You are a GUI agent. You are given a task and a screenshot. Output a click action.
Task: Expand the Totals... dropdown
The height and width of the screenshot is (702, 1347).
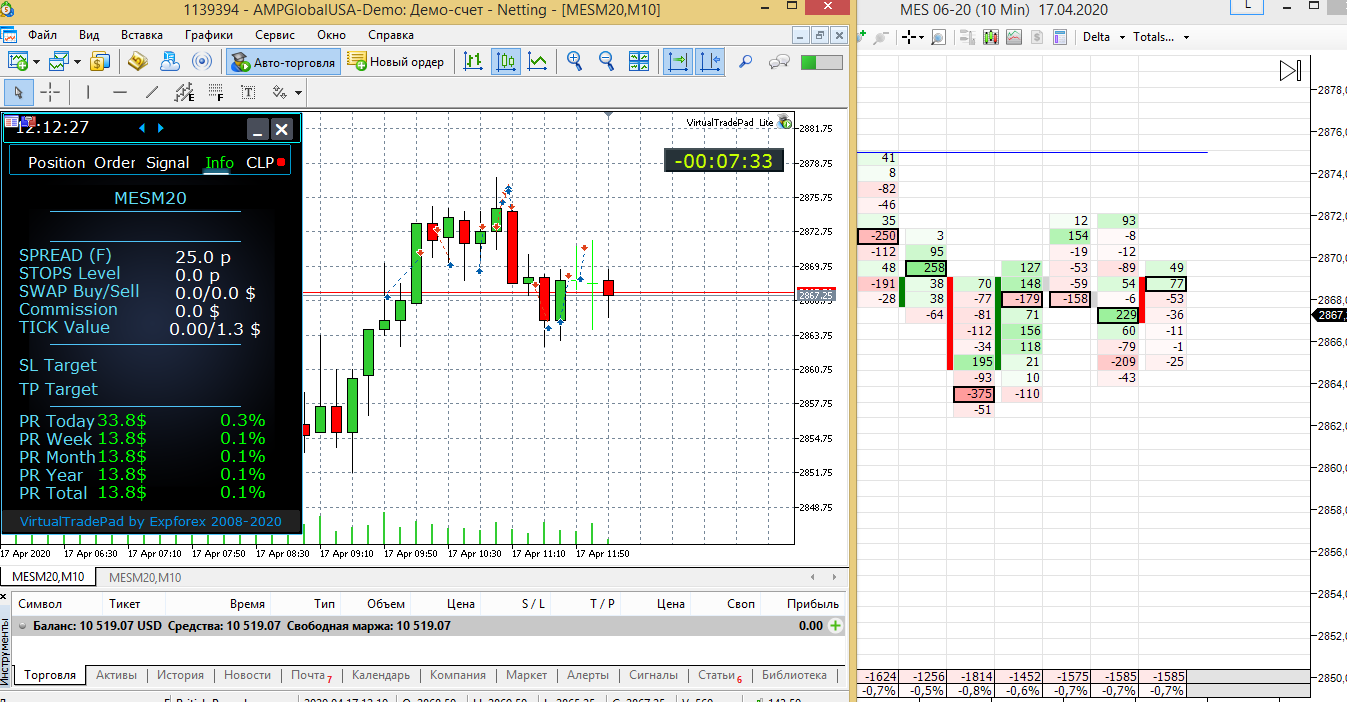(x=1161, y=37)
